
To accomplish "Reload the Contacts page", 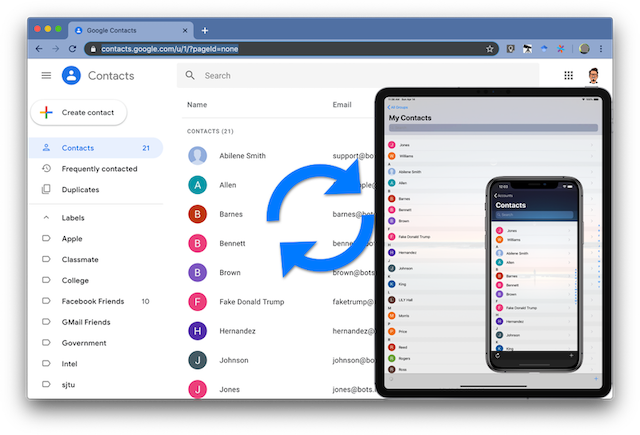I will (72, 49).
